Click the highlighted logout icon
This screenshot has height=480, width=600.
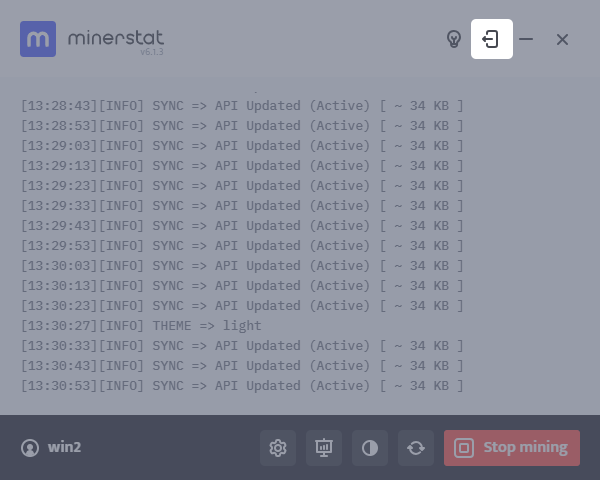coord(492,39)
